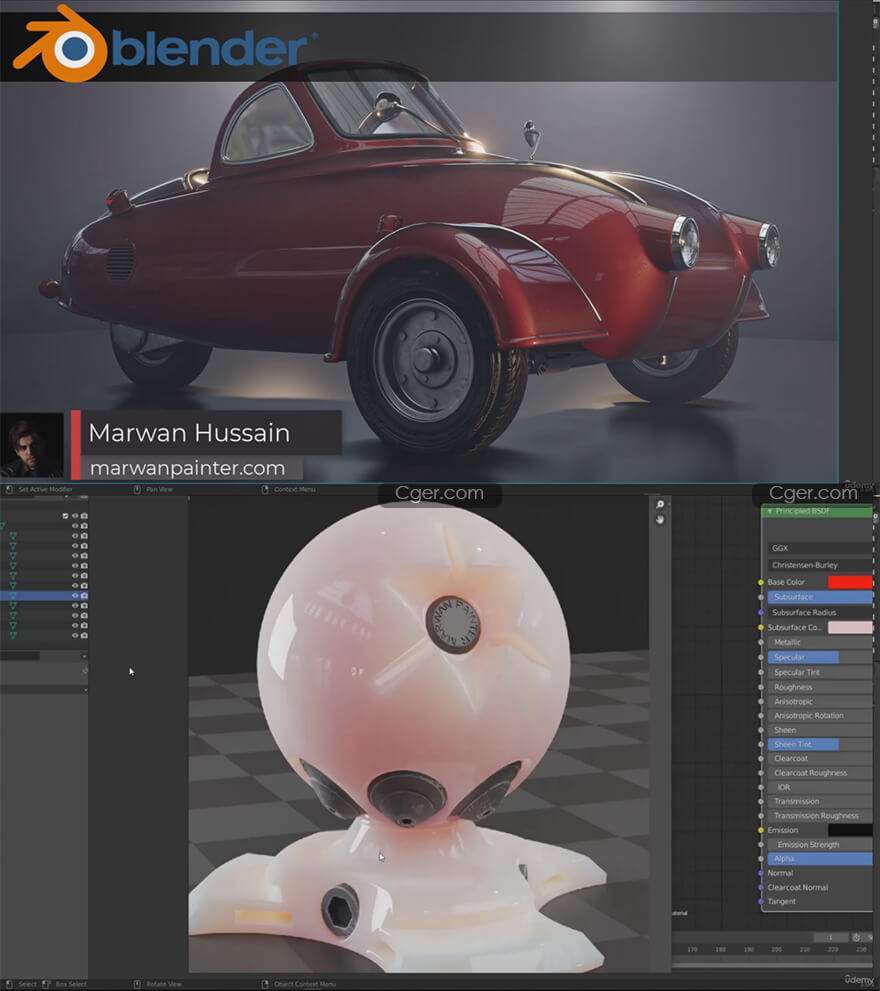This screenshot has width=880, height=991.
Task: Click the mesh icon on the highlighted outliner row
Action: pyautogui.click(x=12, y=595)
